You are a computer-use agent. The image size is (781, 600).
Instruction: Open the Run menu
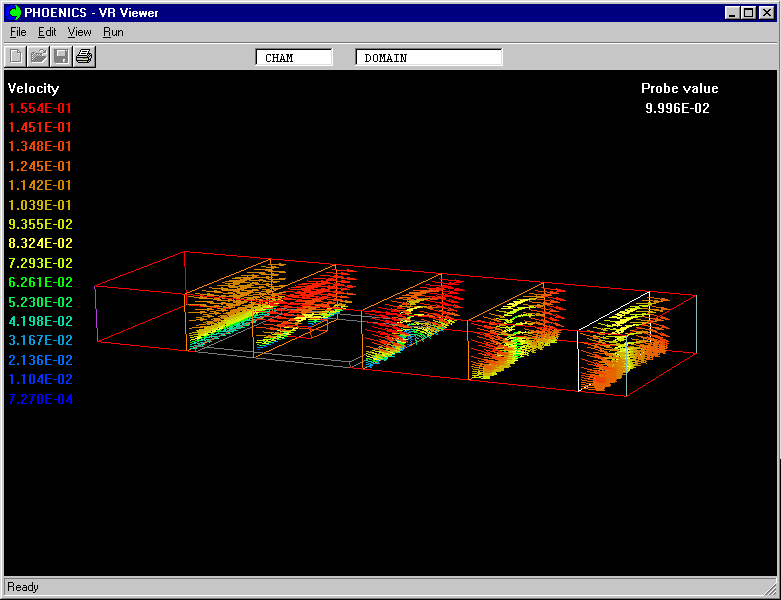113,32
